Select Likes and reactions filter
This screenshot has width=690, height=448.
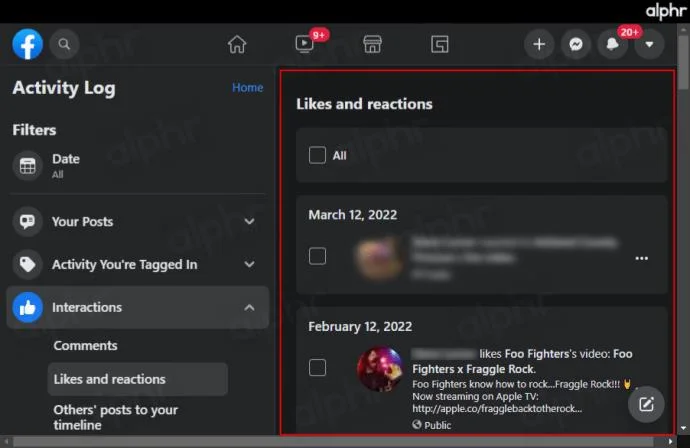[137, 379]
